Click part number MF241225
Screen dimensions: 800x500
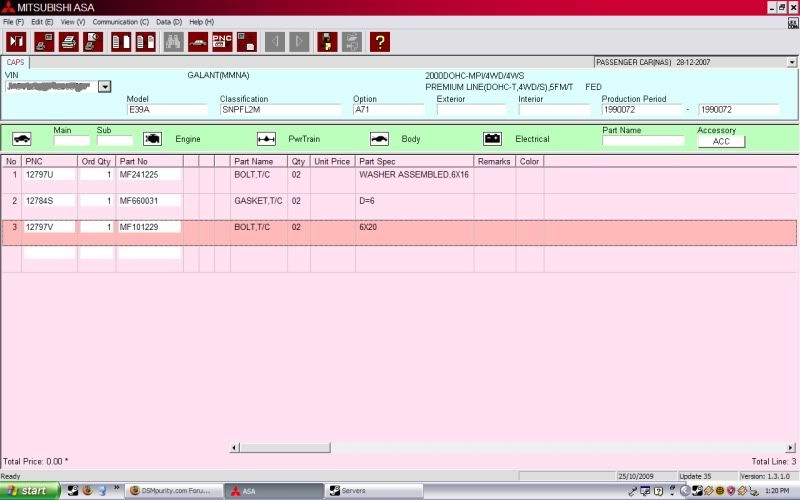tap(149, 174)
